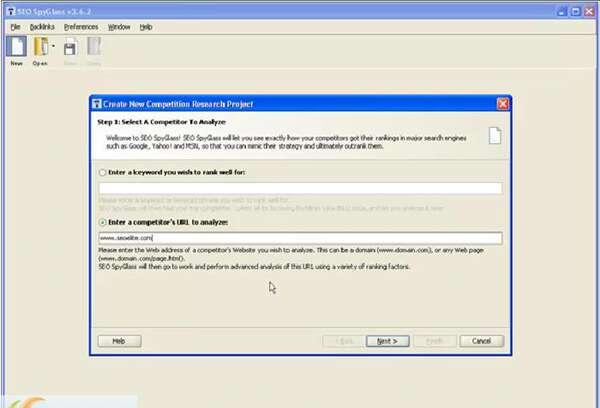Click the competitor URL text field
This screenshot has width=600, height=408.
click(300, 238)
